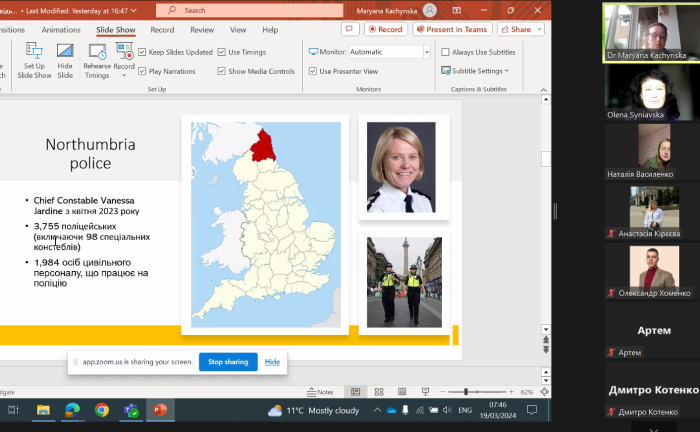Uncheck Use Presenter View
This screenshot has height=432, width=700.
[312, 71]
